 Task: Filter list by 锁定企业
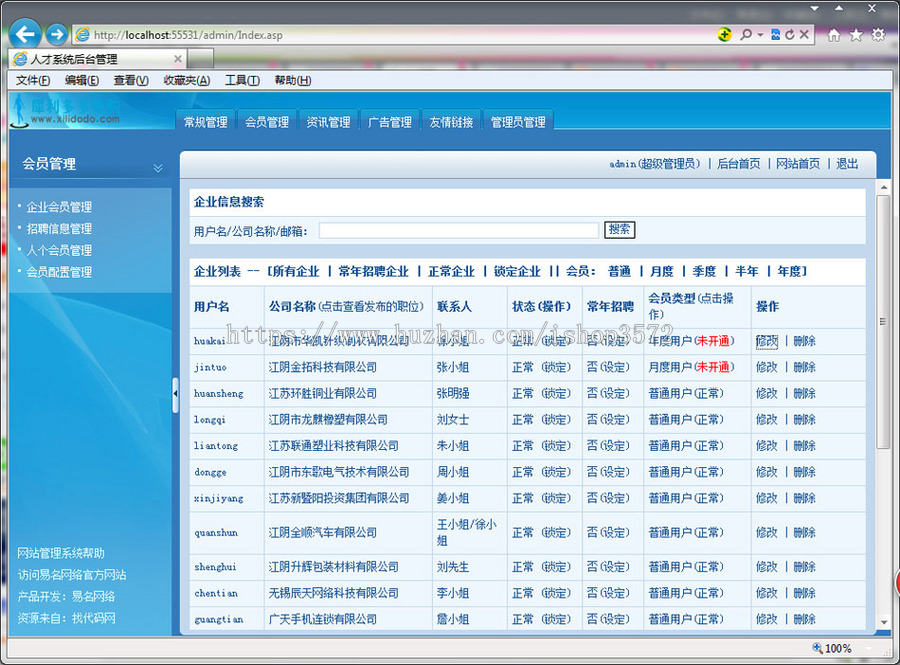coord(517,271)
